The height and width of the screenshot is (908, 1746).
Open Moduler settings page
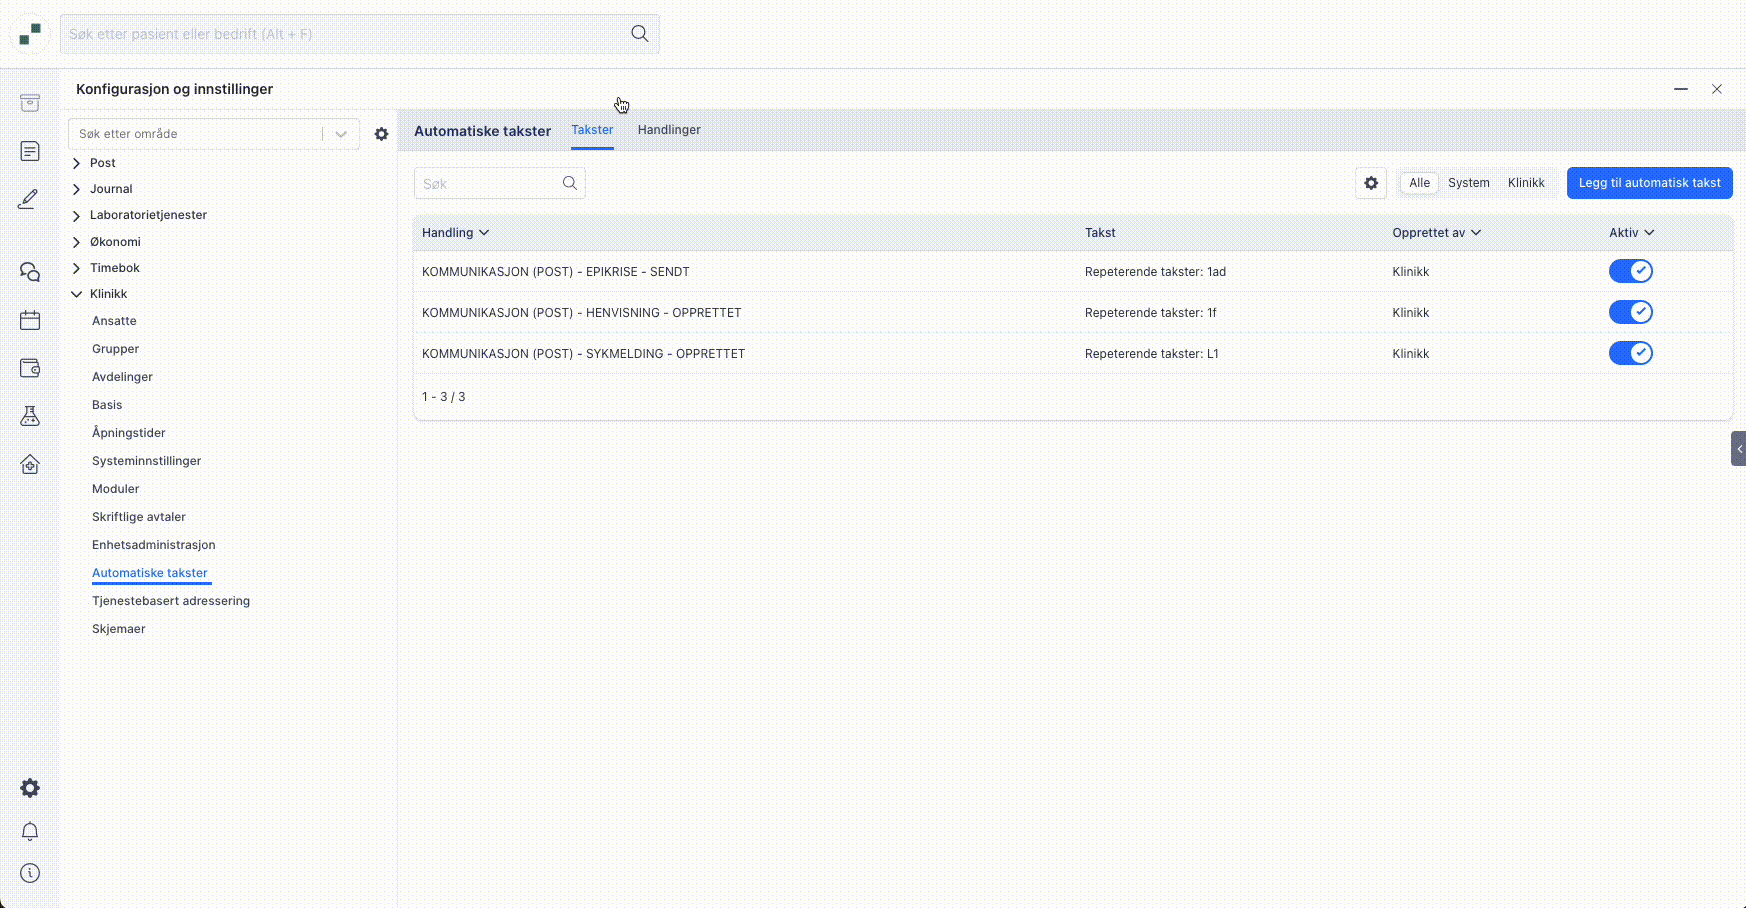pyautogui.click(x=115, y=489)
